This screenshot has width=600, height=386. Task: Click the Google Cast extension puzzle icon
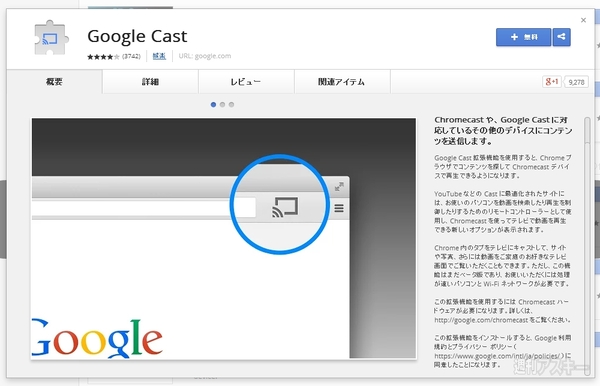[x=51, y=37]
